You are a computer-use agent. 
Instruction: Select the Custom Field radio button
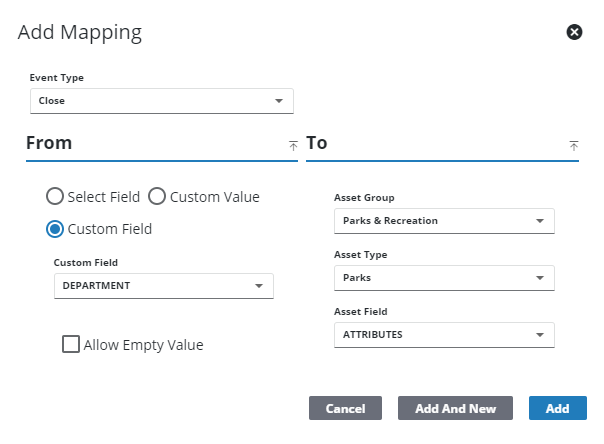point(55,229)
